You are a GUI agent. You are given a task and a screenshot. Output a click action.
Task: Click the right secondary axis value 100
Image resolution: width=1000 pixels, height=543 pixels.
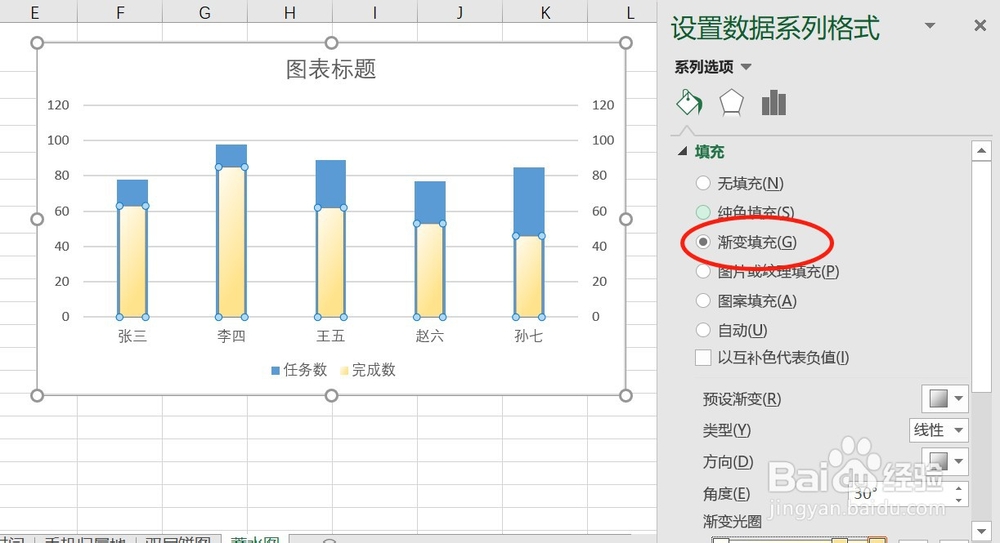pos(603,140)
